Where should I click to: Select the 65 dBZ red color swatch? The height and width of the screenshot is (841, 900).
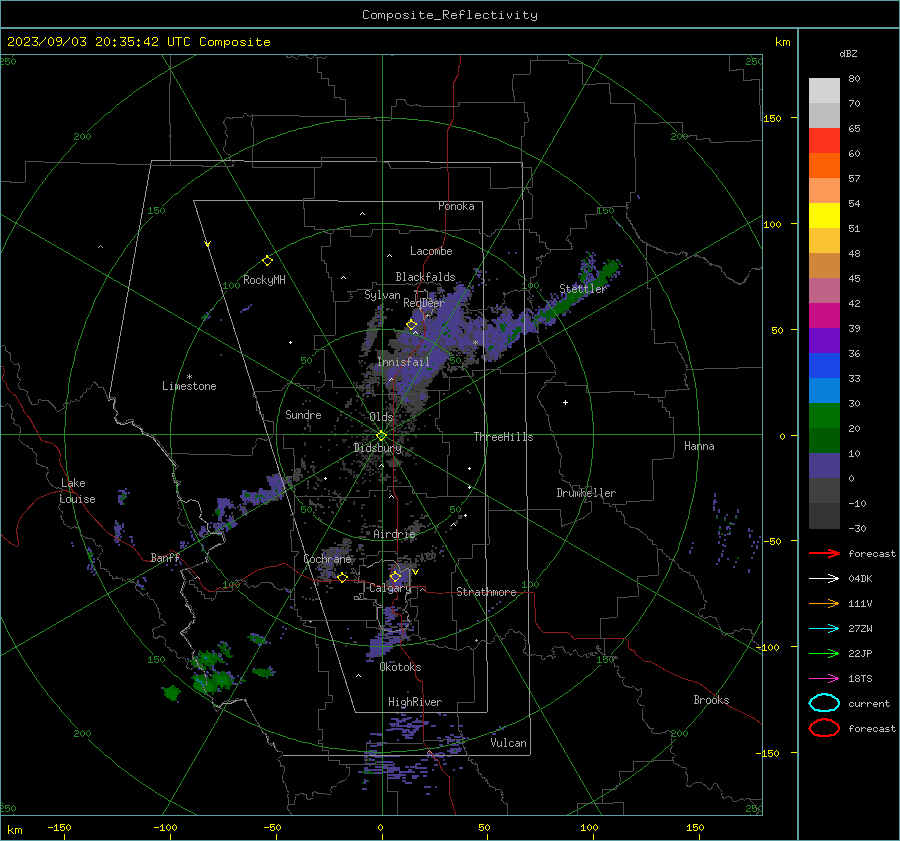(x=824, y=140)
